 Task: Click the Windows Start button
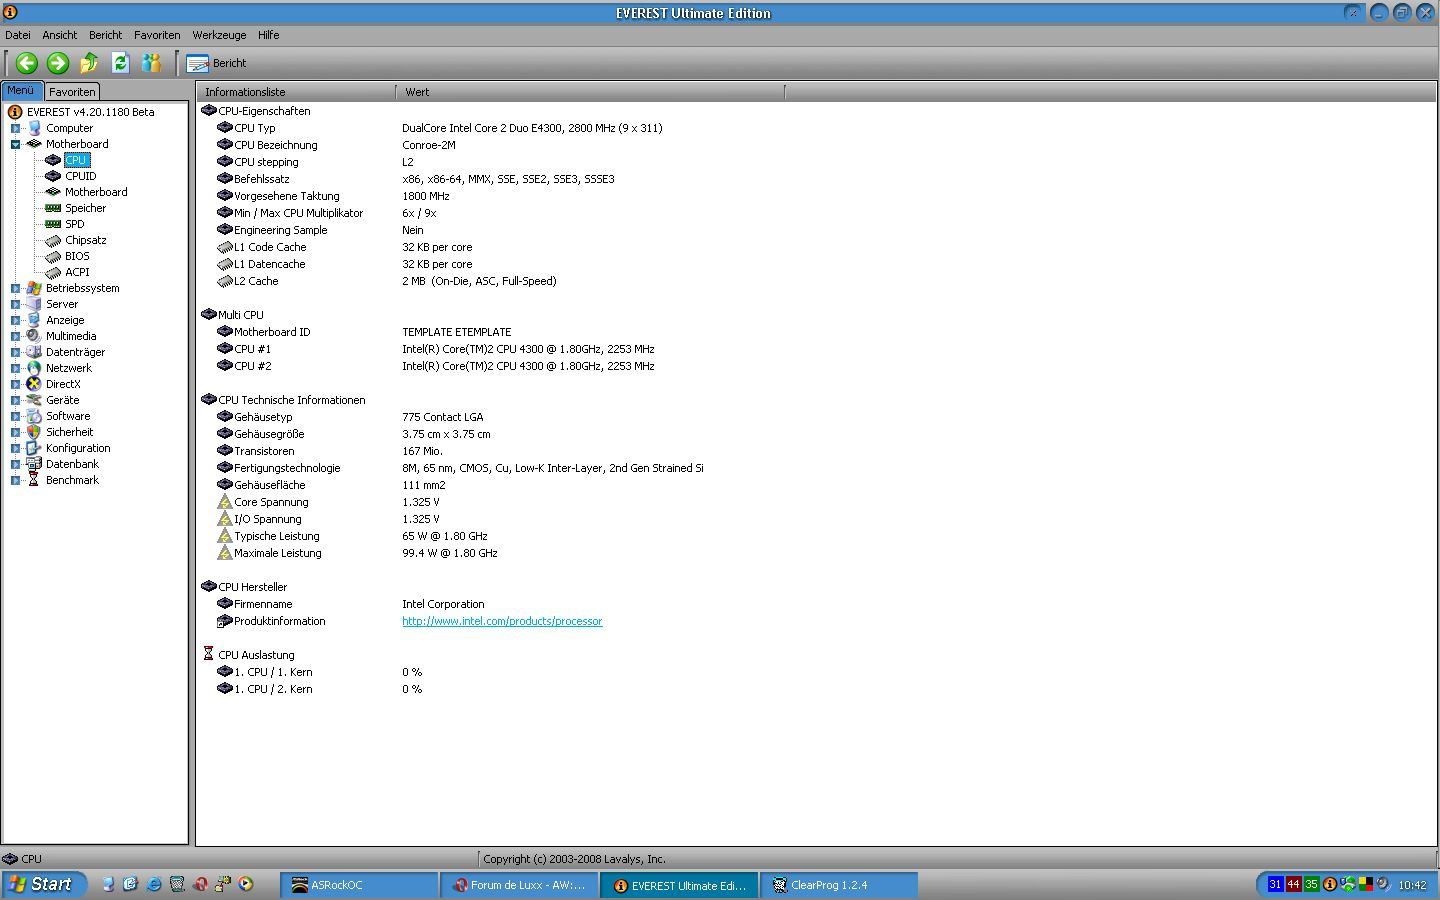42,884
